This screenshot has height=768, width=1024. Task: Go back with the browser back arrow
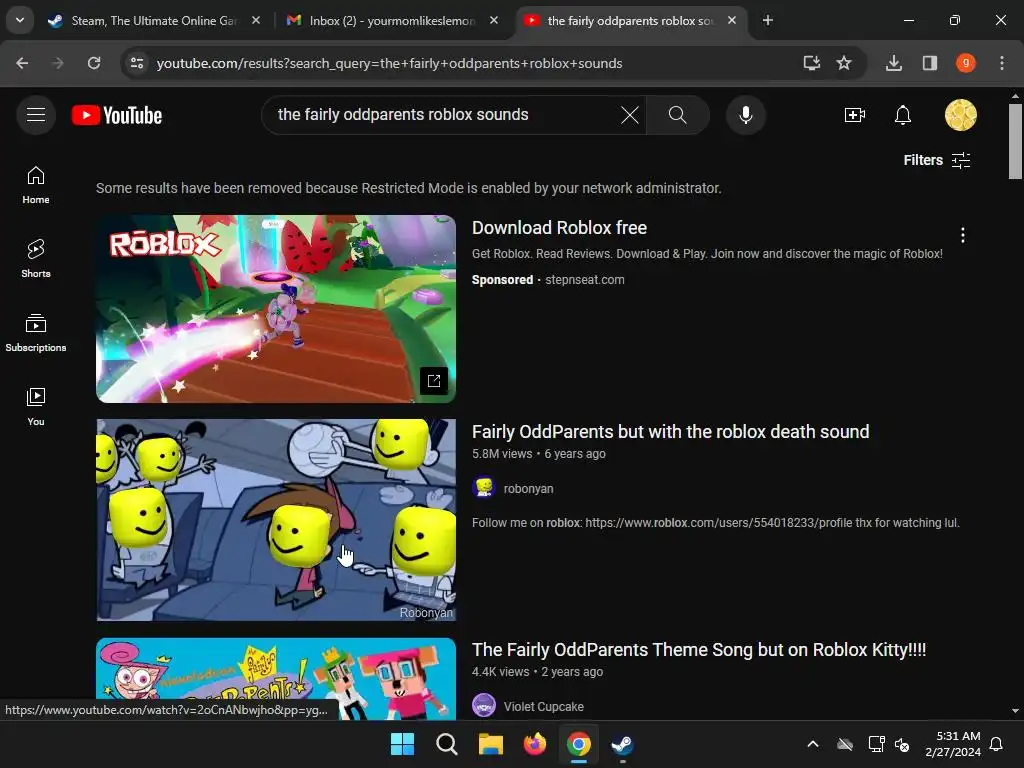click(x=22, y=63)
